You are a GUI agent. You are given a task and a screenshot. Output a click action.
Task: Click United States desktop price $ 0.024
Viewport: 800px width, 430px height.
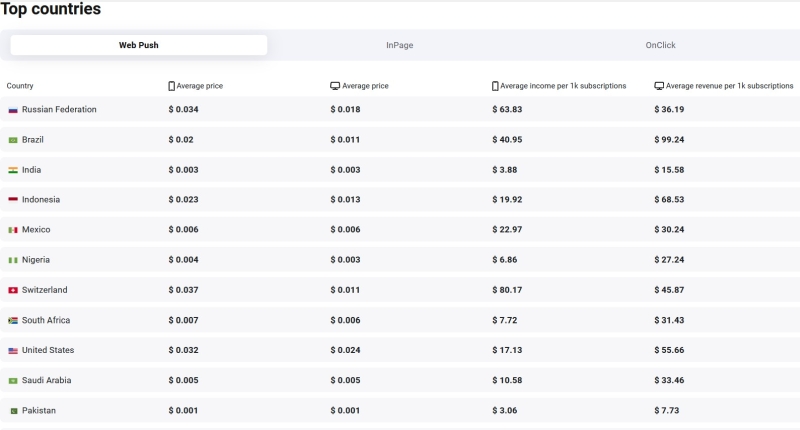tap(345, 350)
